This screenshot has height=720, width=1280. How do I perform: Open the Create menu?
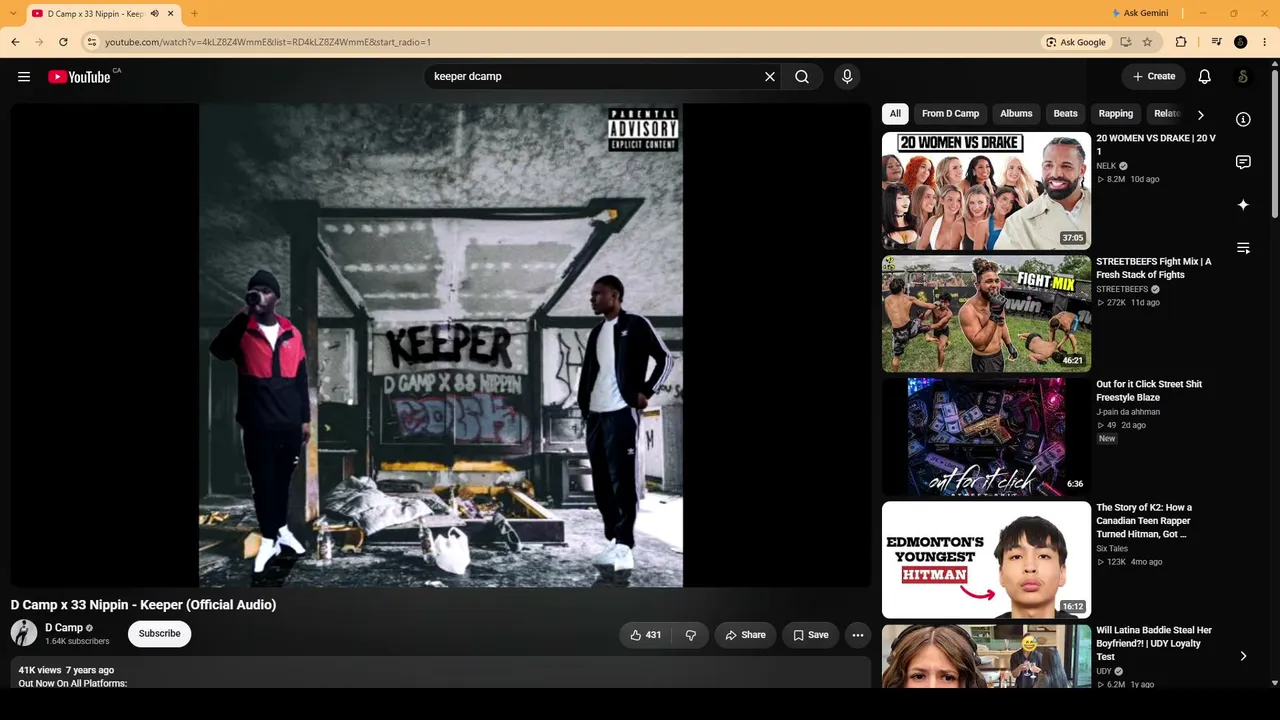click(x=1154, y=76)
